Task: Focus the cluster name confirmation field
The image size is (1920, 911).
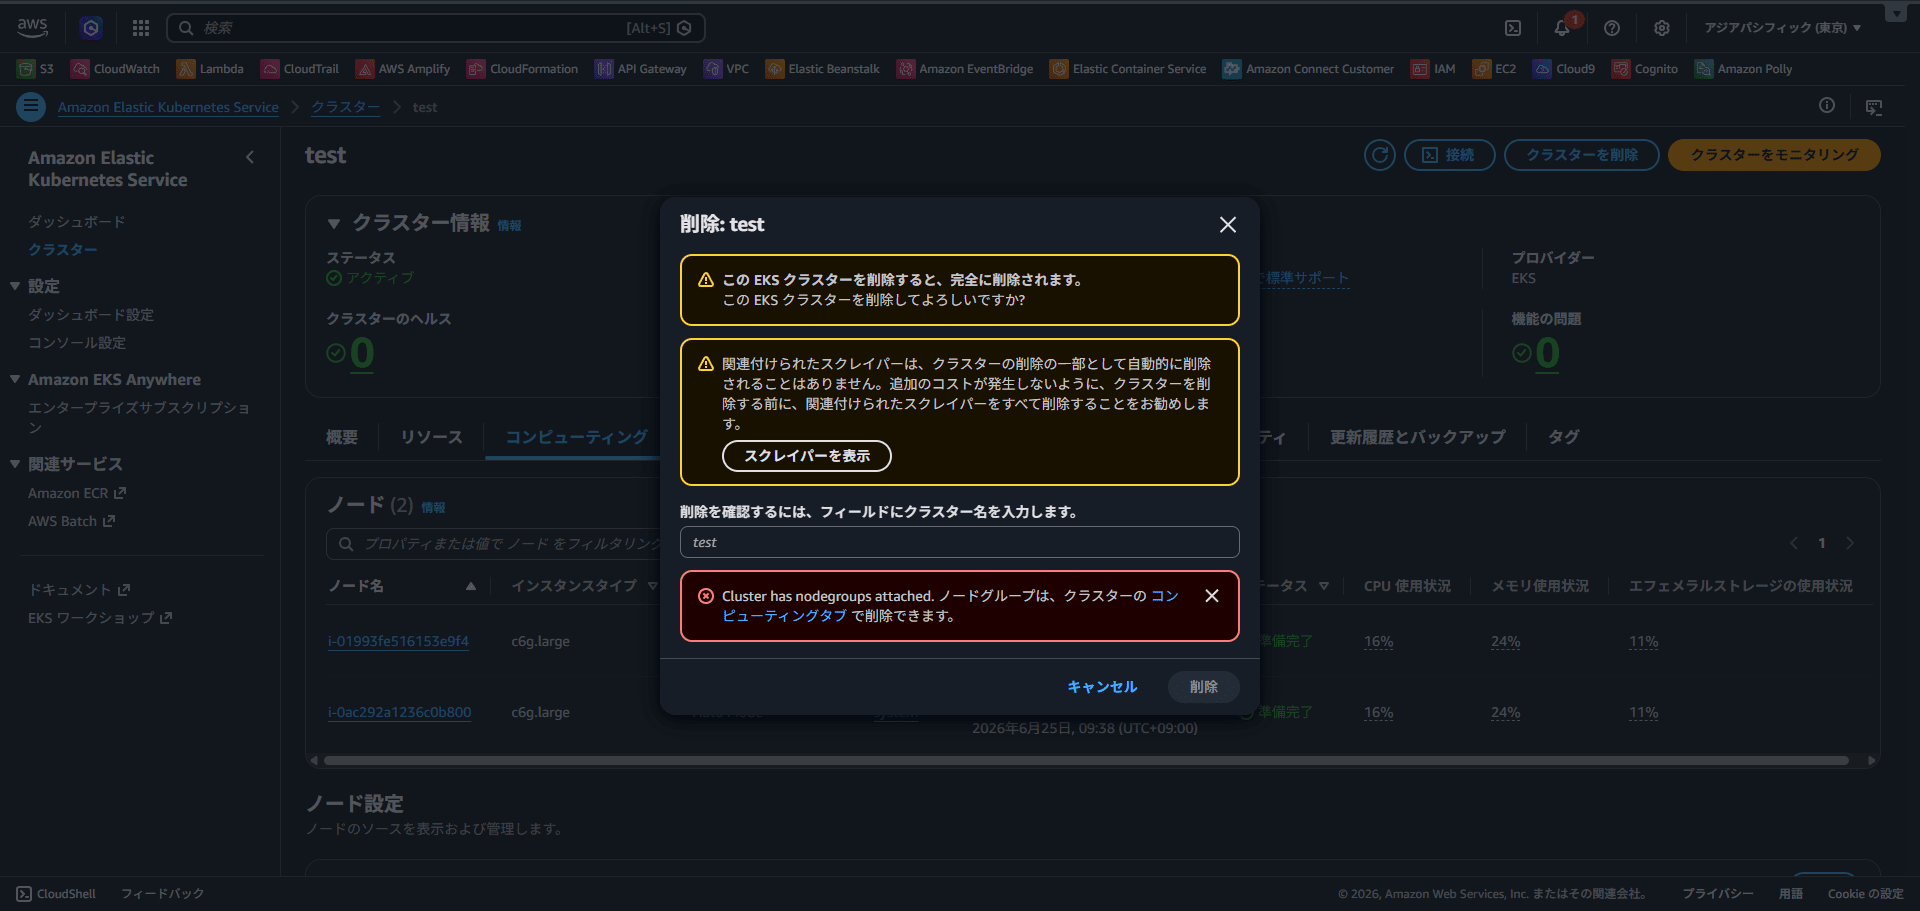Action: coord(960,542)
